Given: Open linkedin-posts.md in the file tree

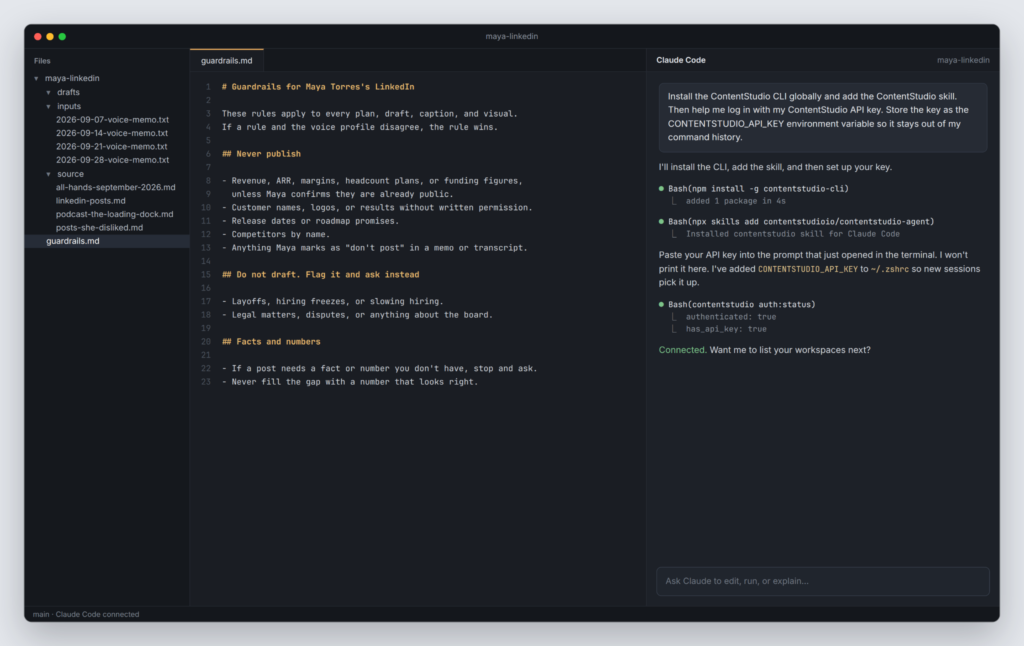Looking at the screenshot, I should pyautogui.click(x=91, y=201).
